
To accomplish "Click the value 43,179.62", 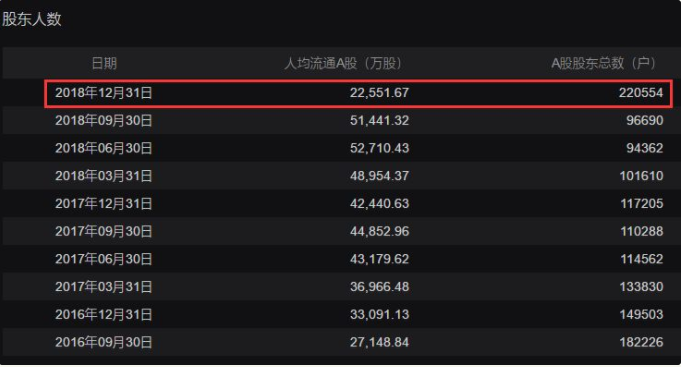I will point(379,259).
